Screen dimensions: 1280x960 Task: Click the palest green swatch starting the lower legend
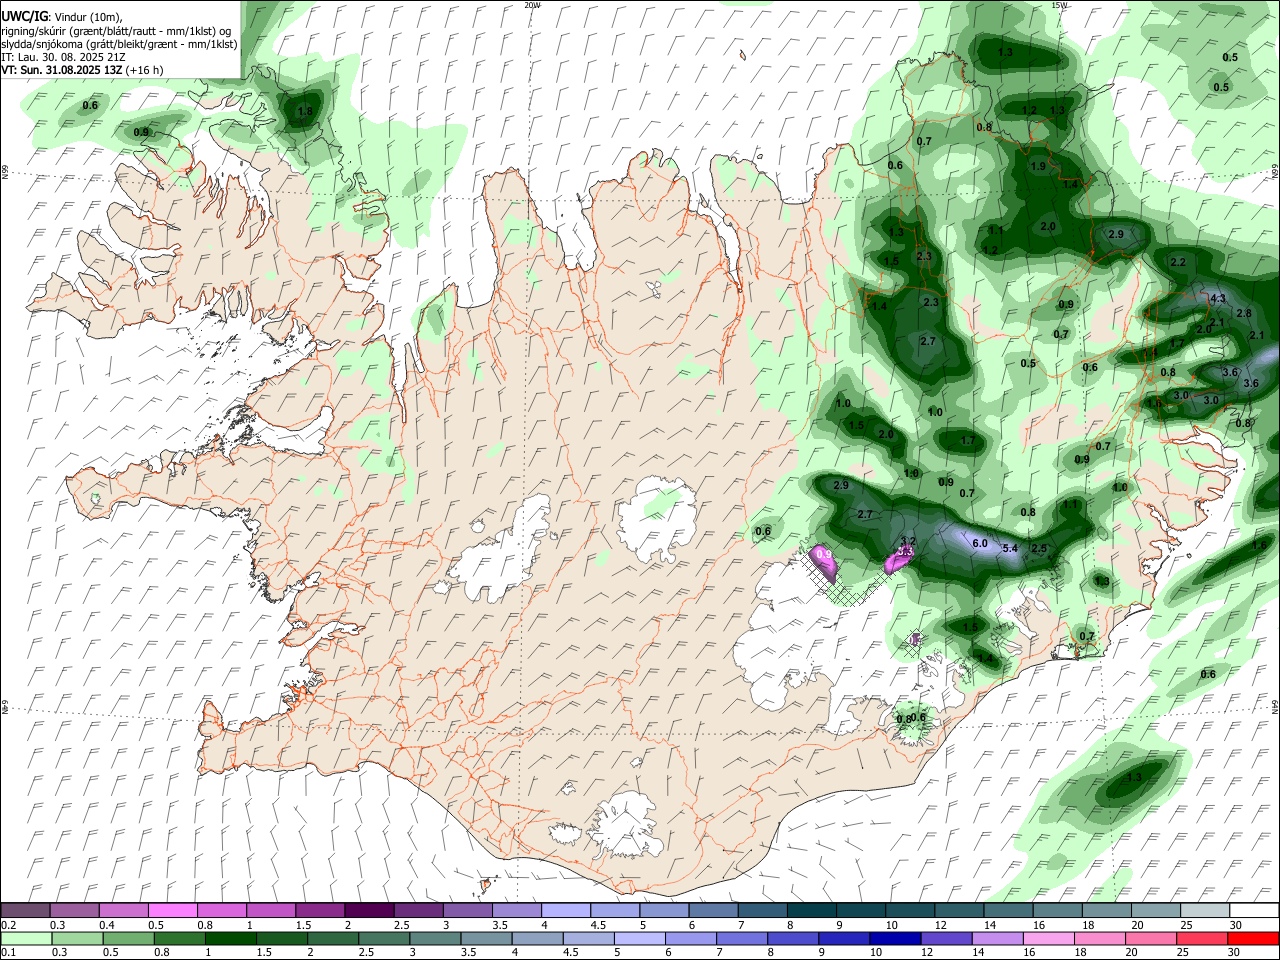click(x=26, y=938)
